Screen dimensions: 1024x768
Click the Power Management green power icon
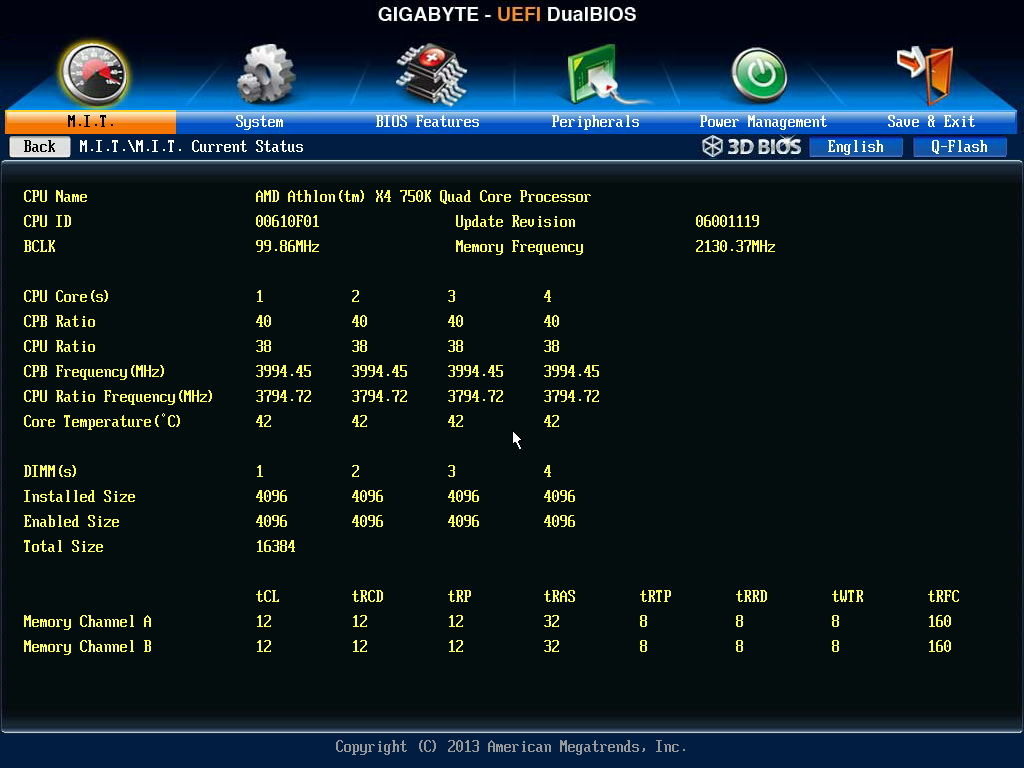pyautogui.click(x=758, y=74)
